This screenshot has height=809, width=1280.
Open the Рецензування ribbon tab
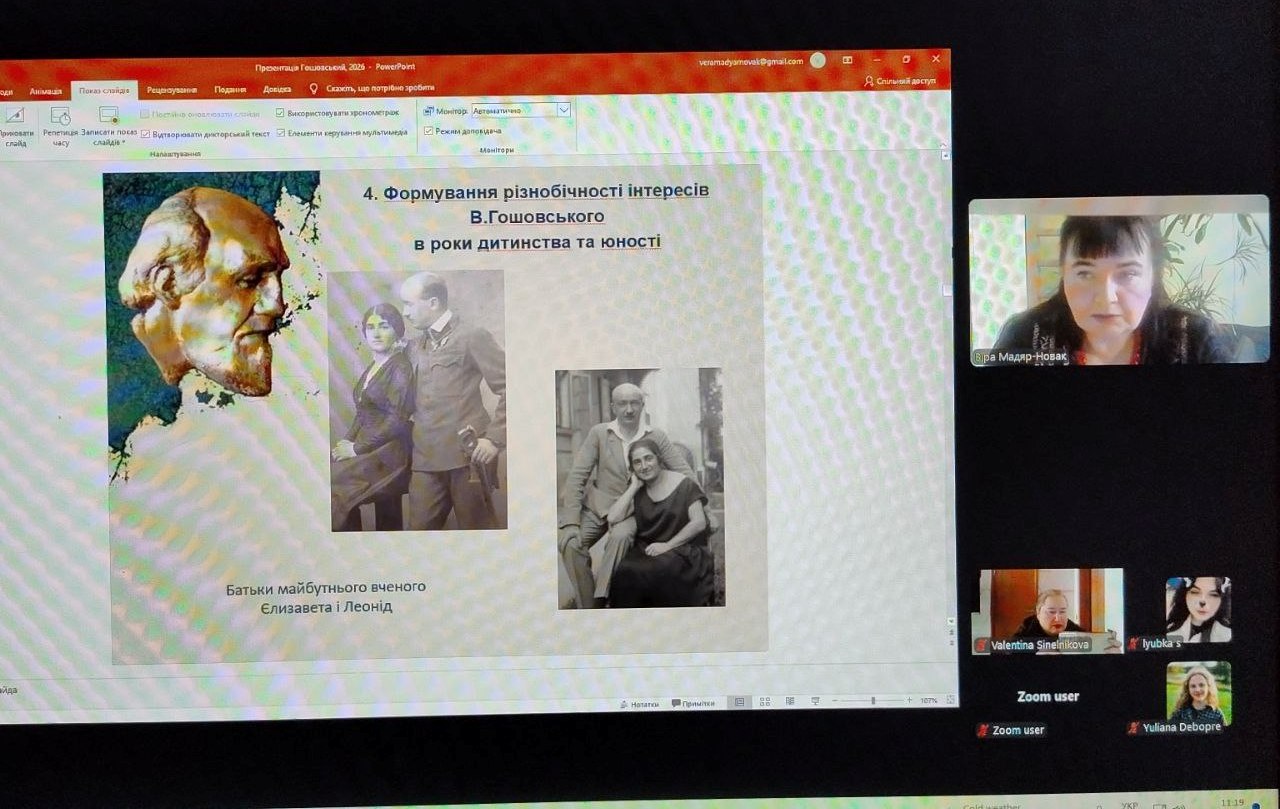pyautogui.click(x=172, y=90)
